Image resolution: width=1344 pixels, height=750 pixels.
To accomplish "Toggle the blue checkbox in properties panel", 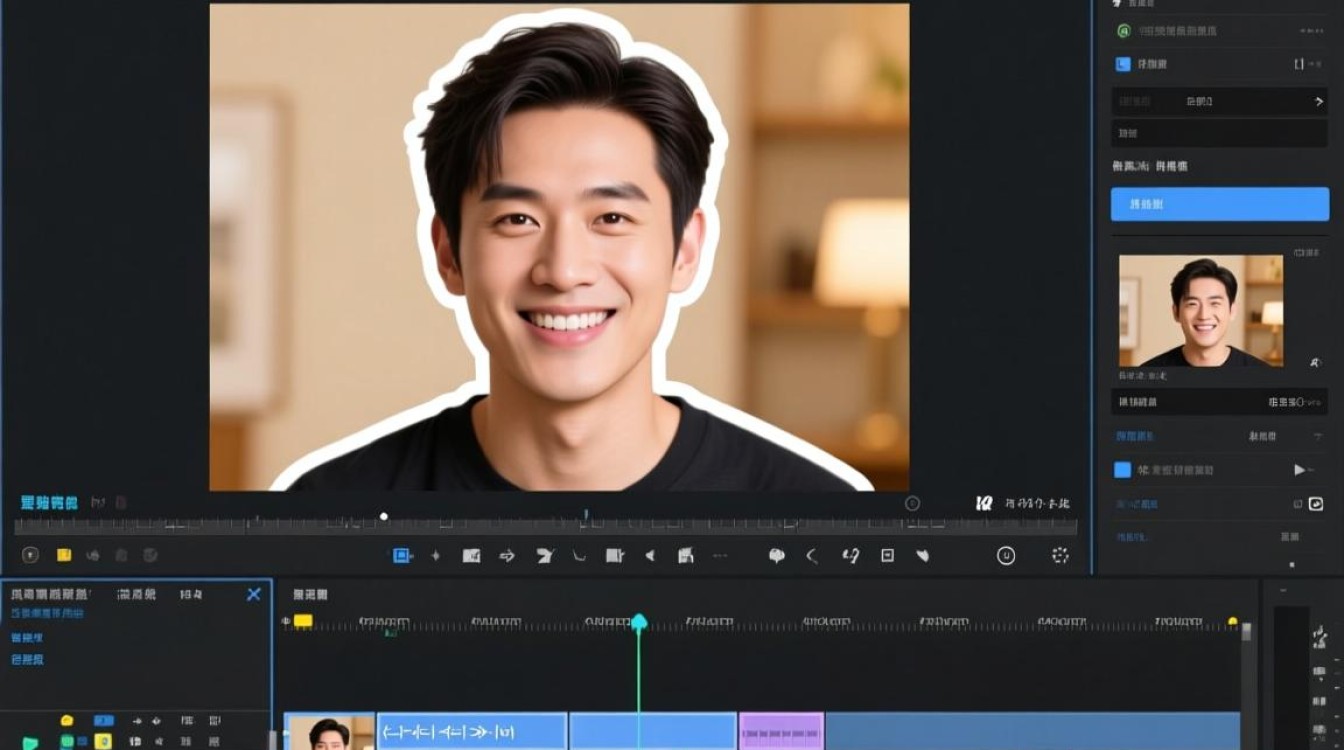I will point(1123,64).
